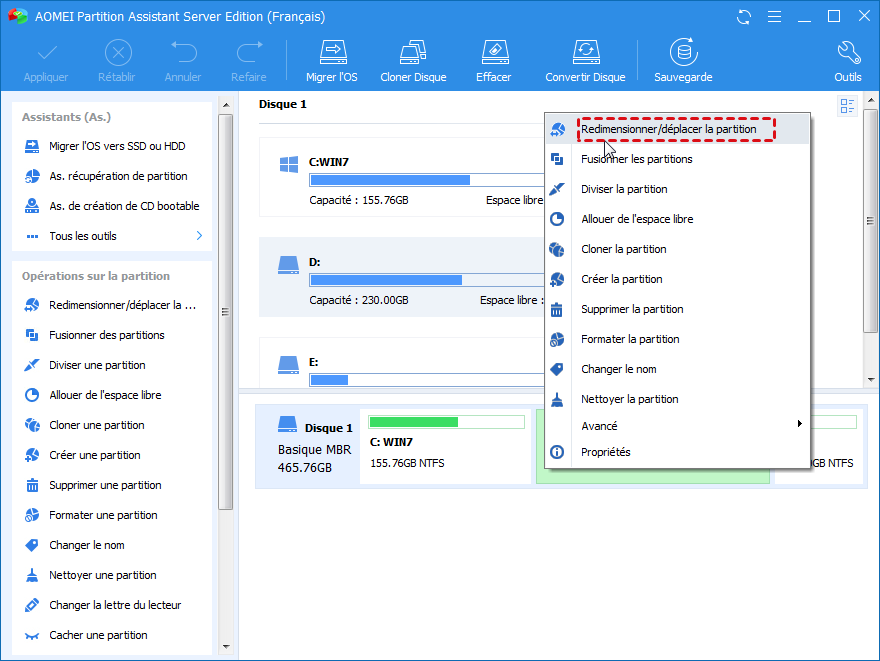The image size is (880, 661).
Task: Select the Effacer toolbar icon
Action: click(494, 61)
